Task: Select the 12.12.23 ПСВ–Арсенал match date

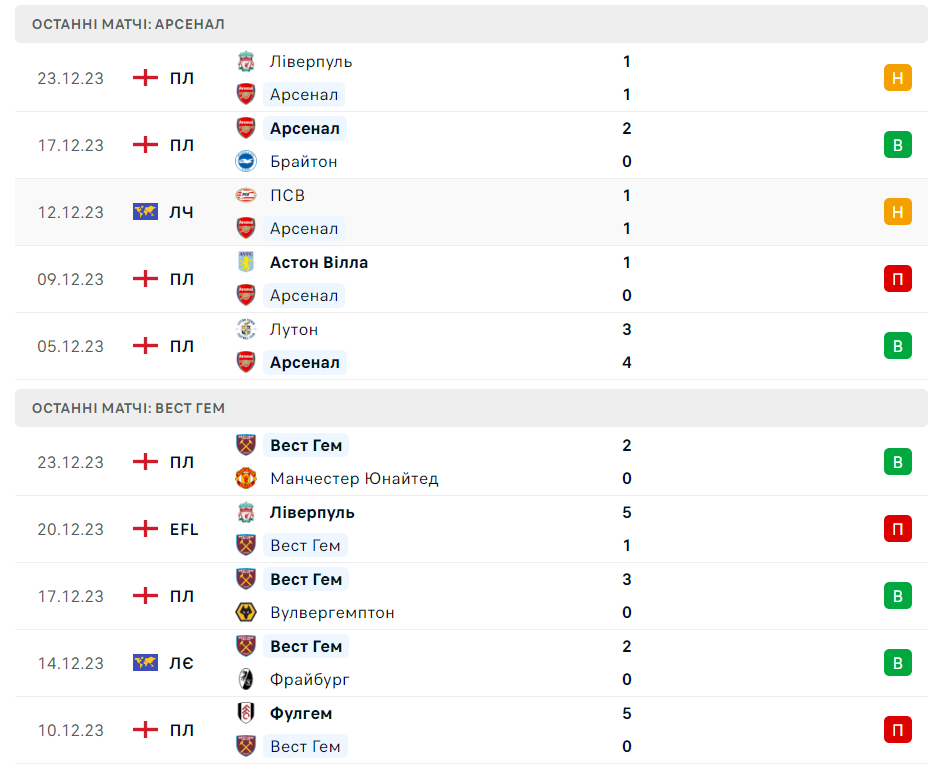Action: [71, 212]
